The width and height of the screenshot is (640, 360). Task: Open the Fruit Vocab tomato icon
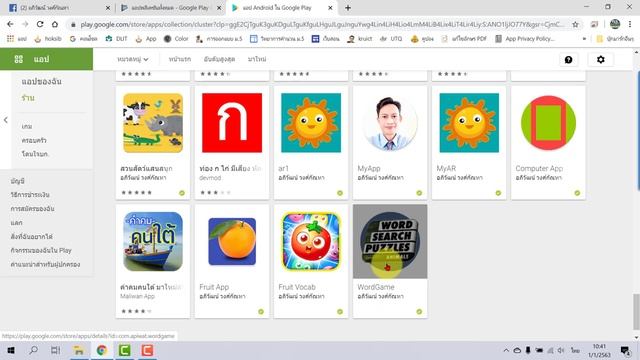[311, 241]
